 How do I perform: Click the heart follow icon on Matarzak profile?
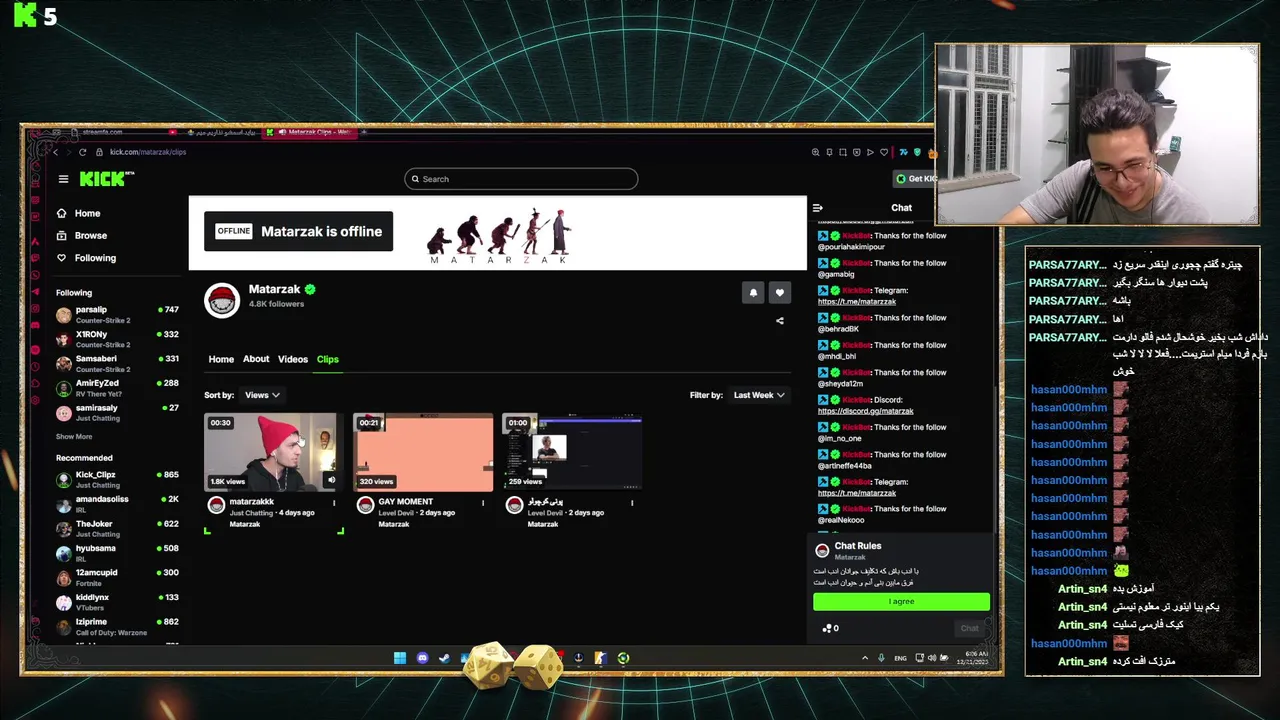779,292
